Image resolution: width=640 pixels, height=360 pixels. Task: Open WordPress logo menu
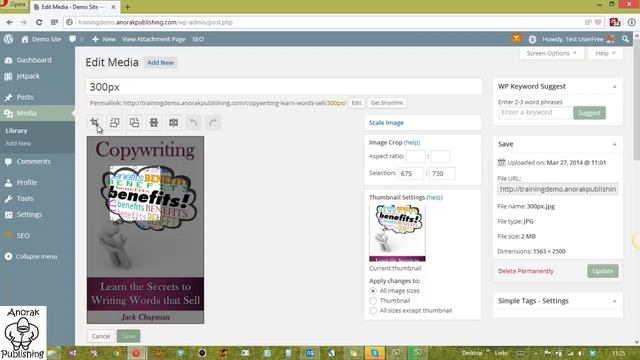coord(9,39)
